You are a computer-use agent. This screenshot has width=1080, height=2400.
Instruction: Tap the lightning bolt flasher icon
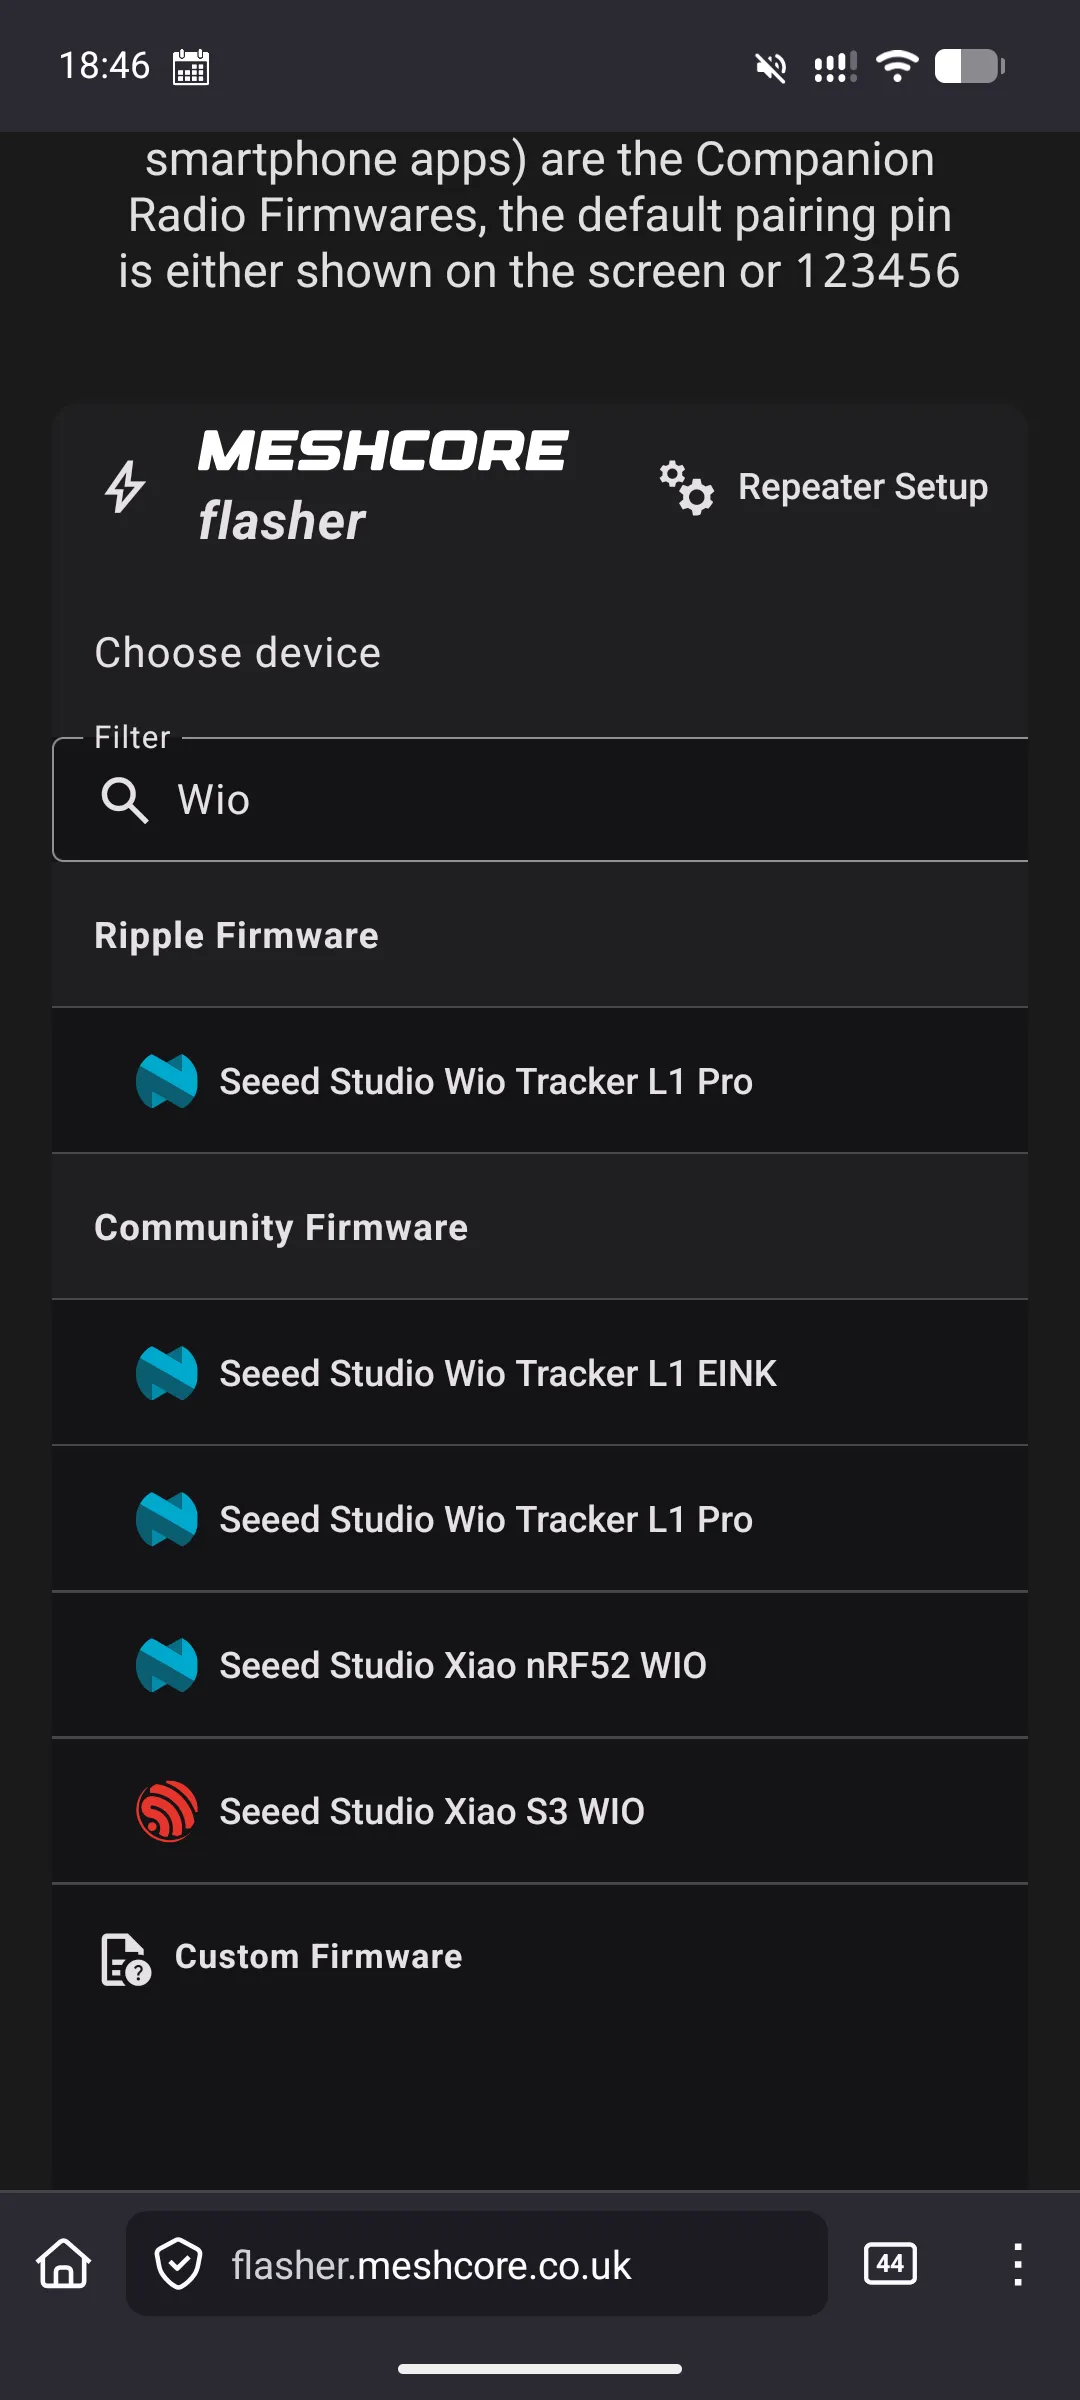(x=126, y=487)
